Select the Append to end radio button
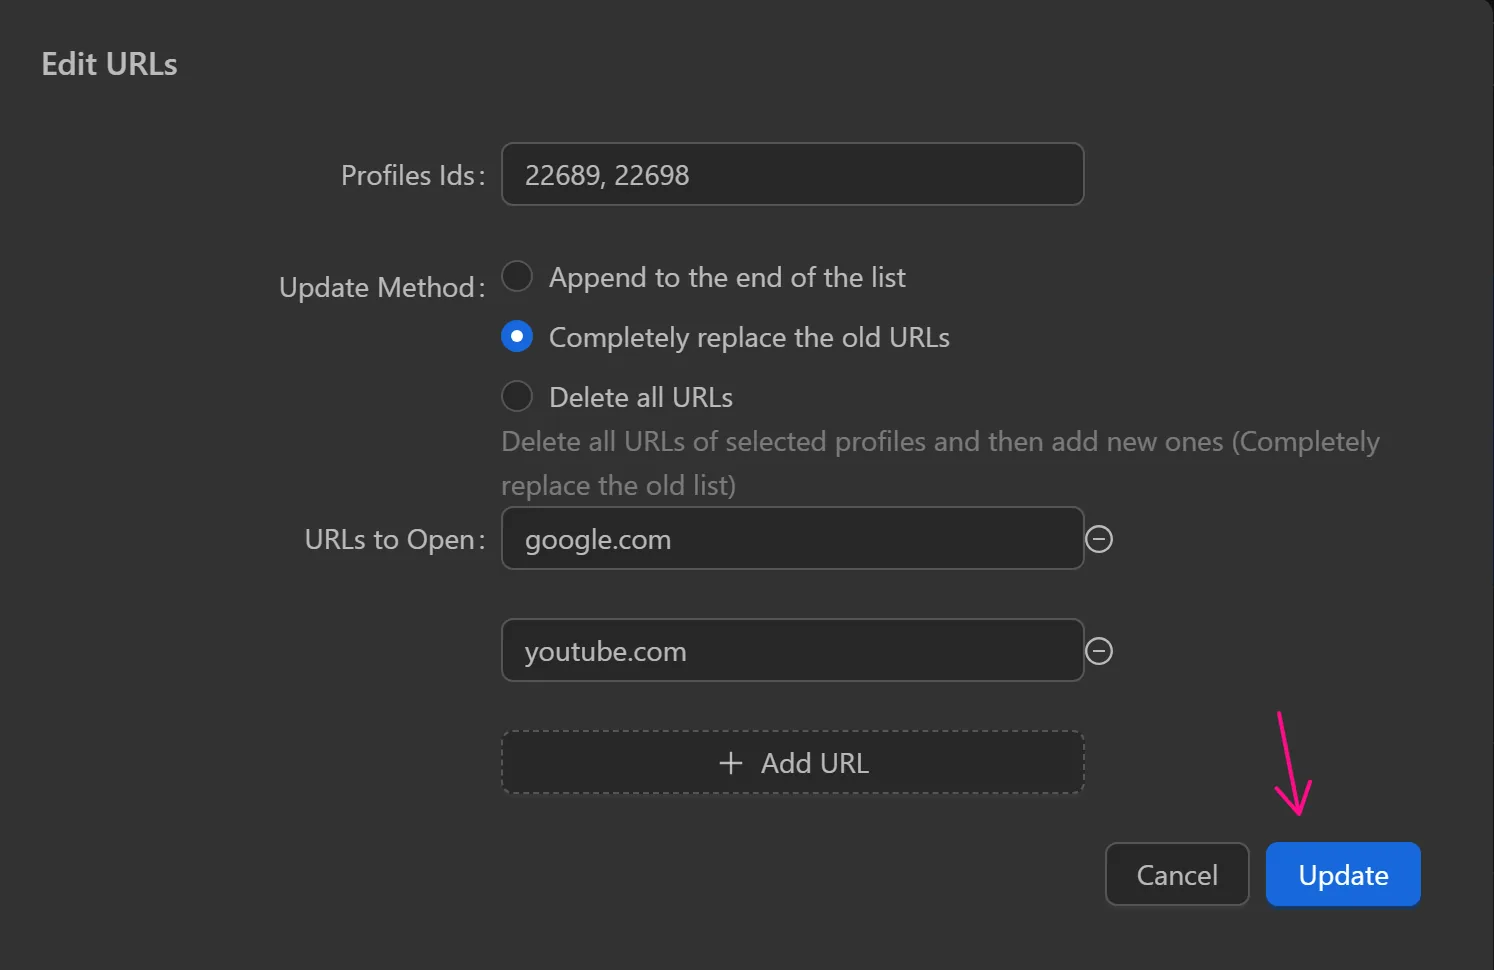This screenshot has width=1494, height=970. point(517,276)
